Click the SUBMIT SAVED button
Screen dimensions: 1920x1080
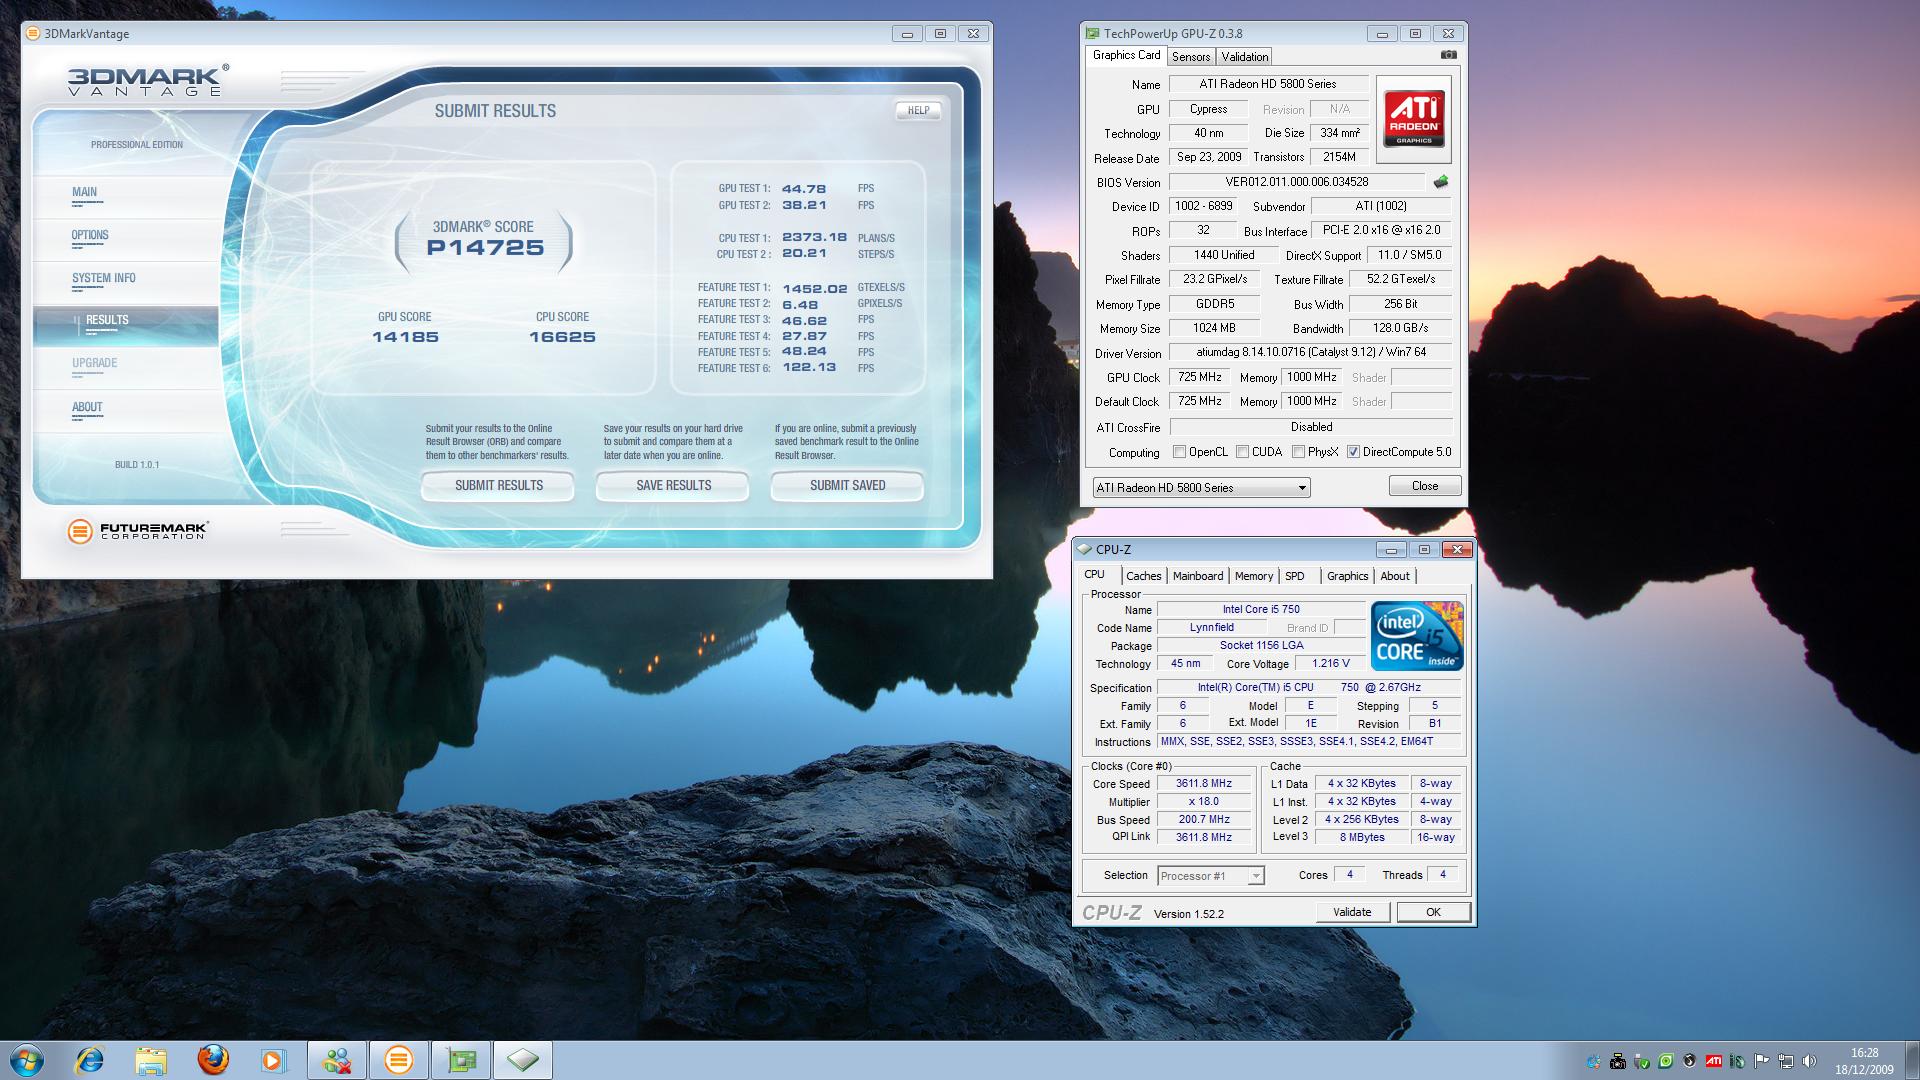click(847, 485)
